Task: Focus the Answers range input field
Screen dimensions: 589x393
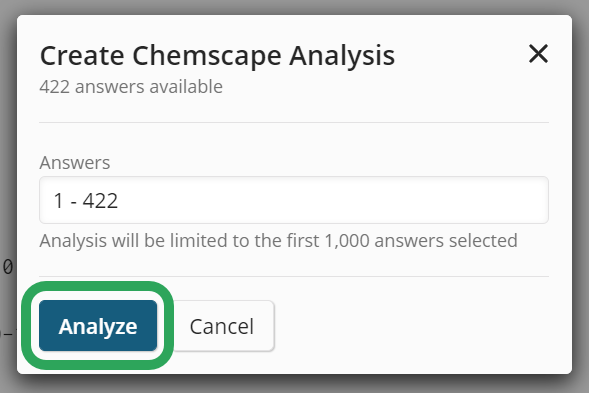Action: (x=294, y=200)
